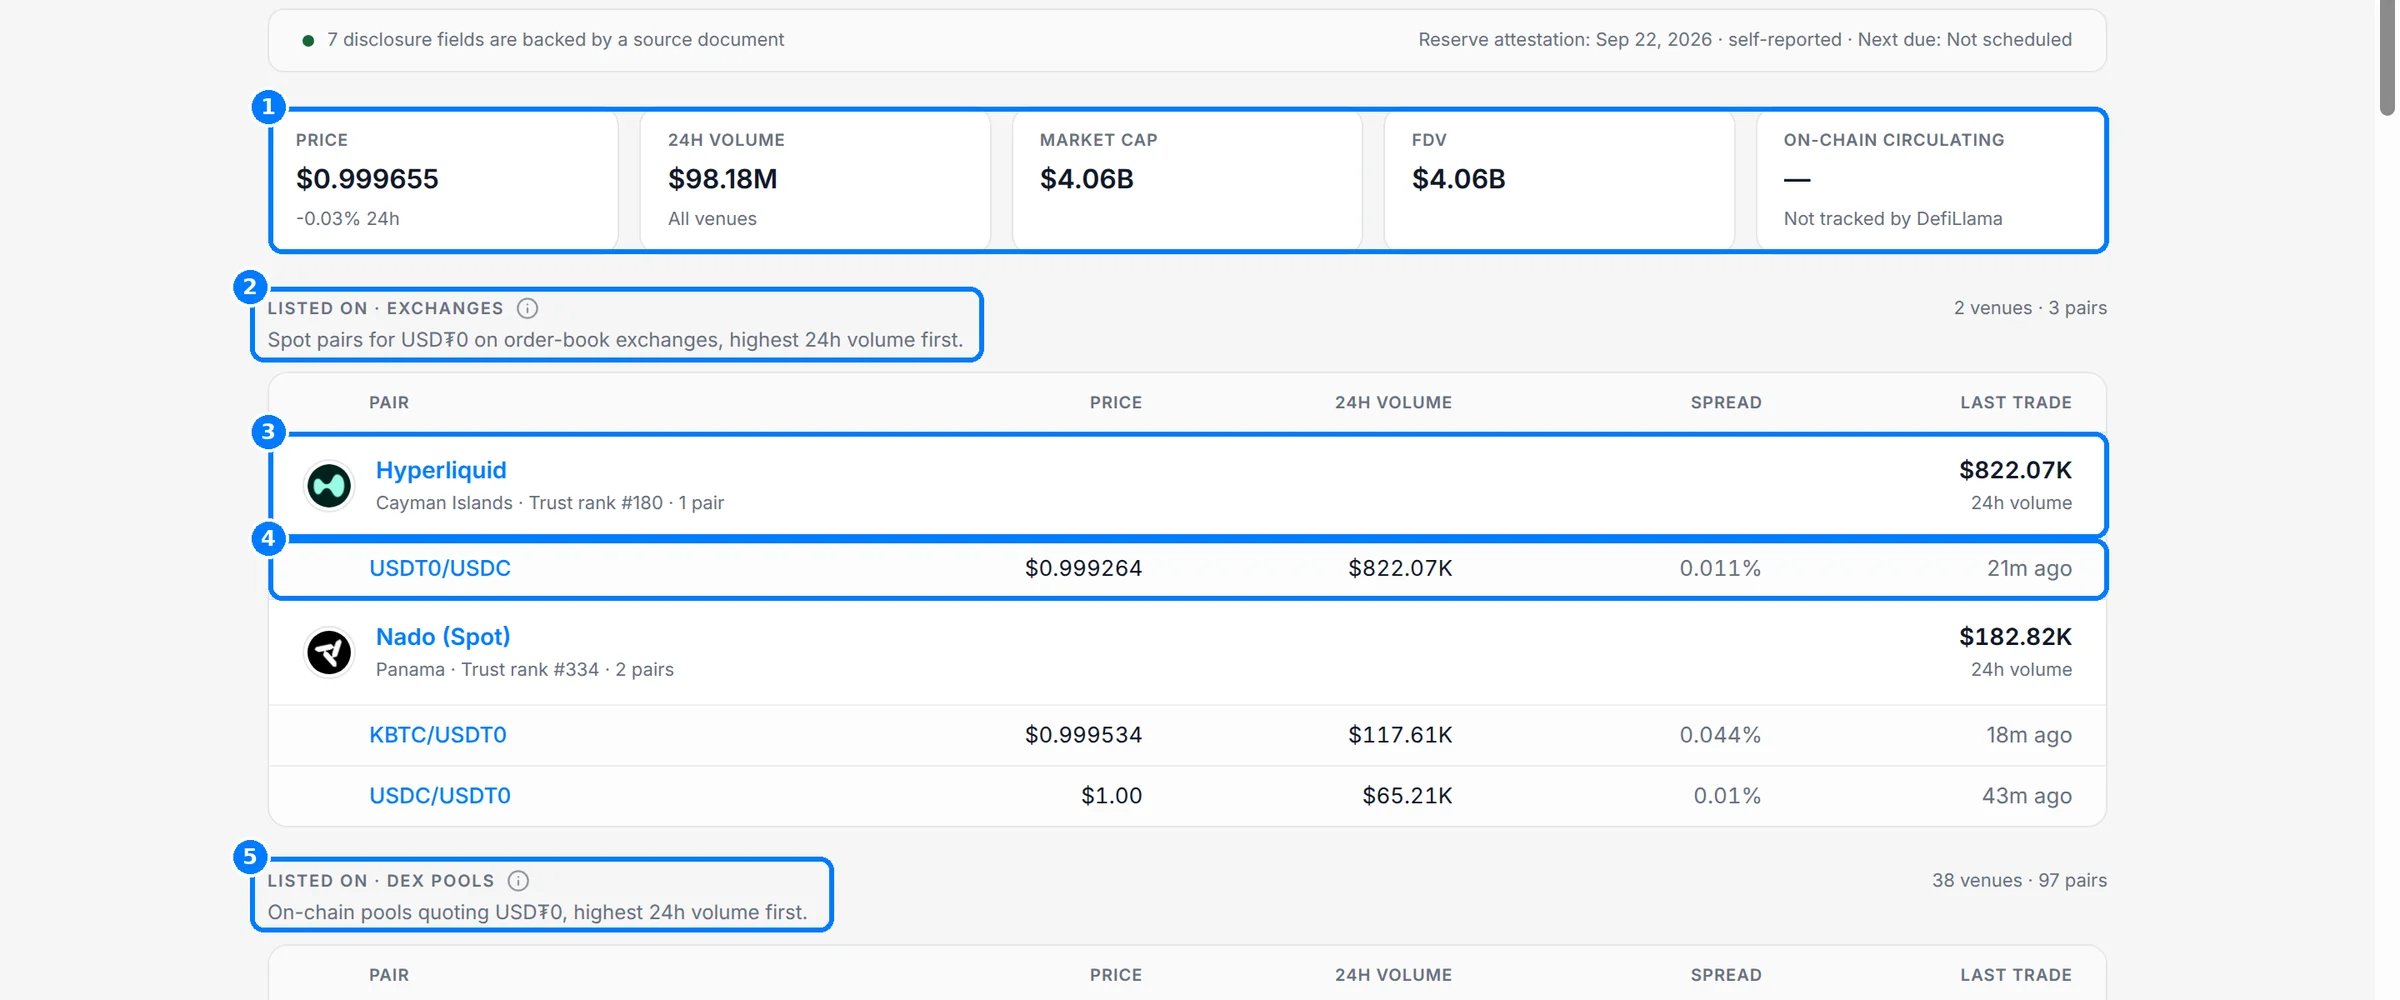Screen dimensions: 2400x1000
Task: Click the '18m ago' last trade cell
Action: [2029, 735]
